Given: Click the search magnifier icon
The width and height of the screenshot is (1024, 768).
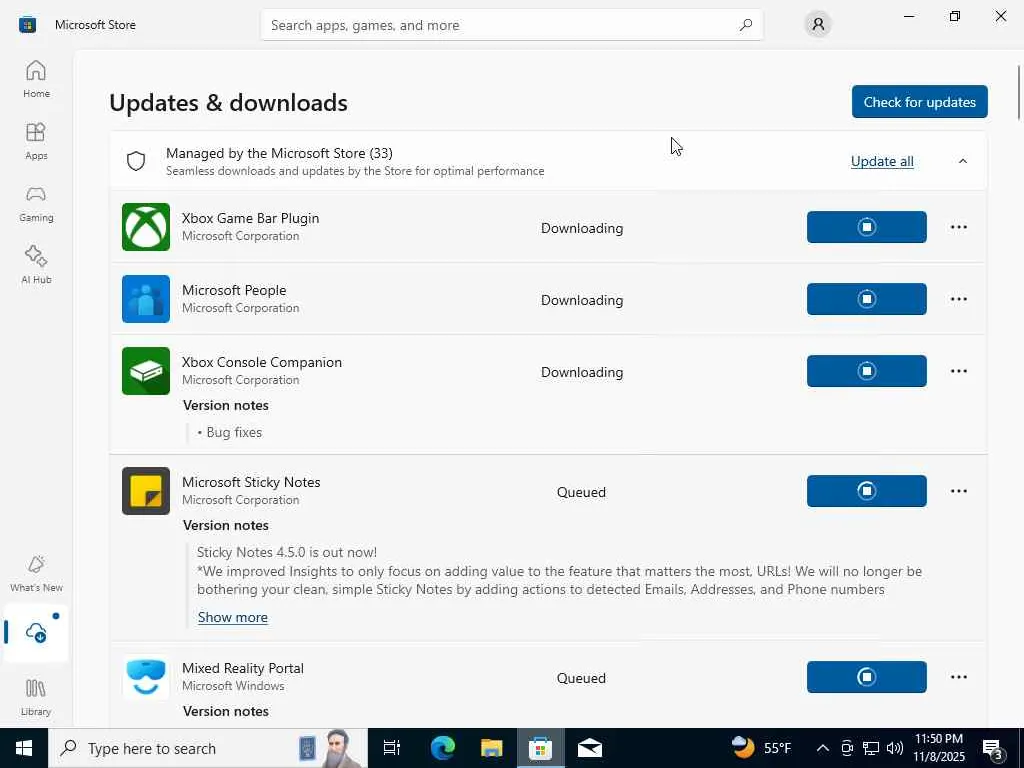Looking at the screenshot, I should pyautogui.click(x=746, y=25).
